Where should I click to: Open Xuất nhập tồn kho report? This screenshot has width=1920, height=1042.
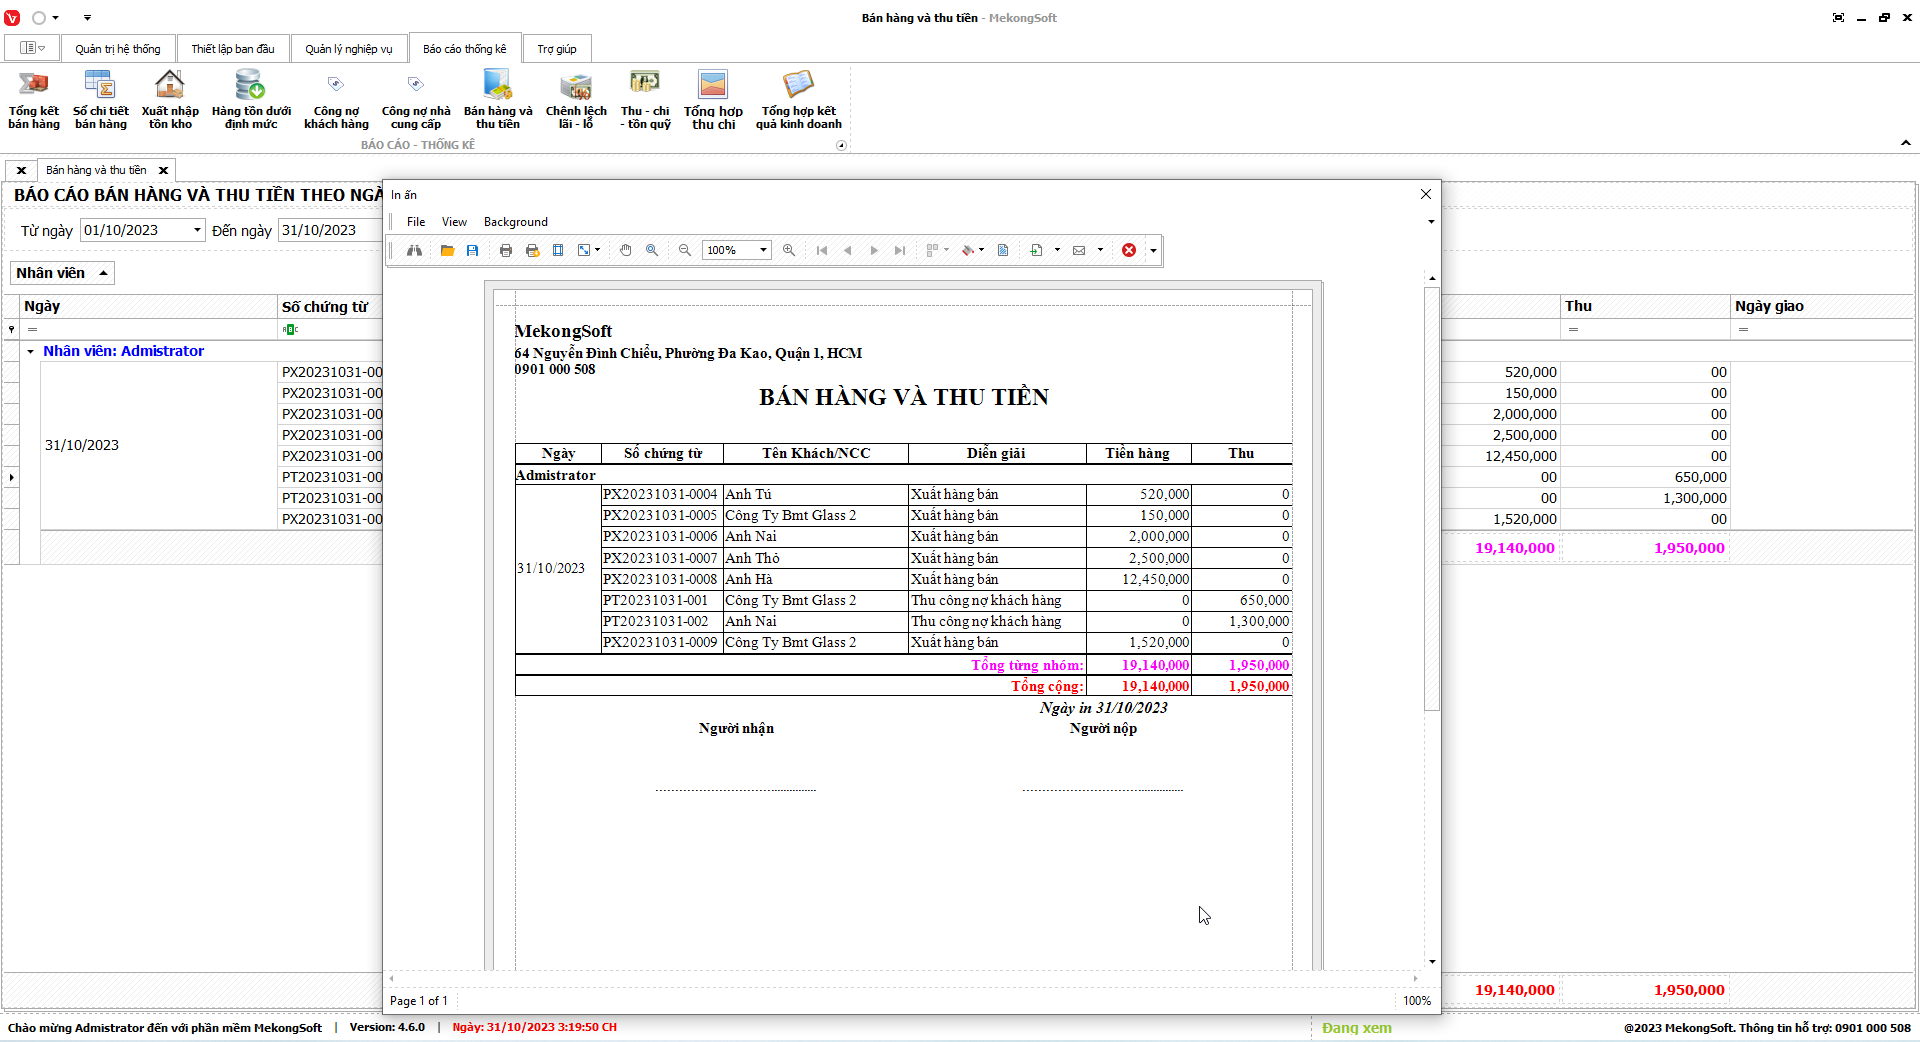170,100
